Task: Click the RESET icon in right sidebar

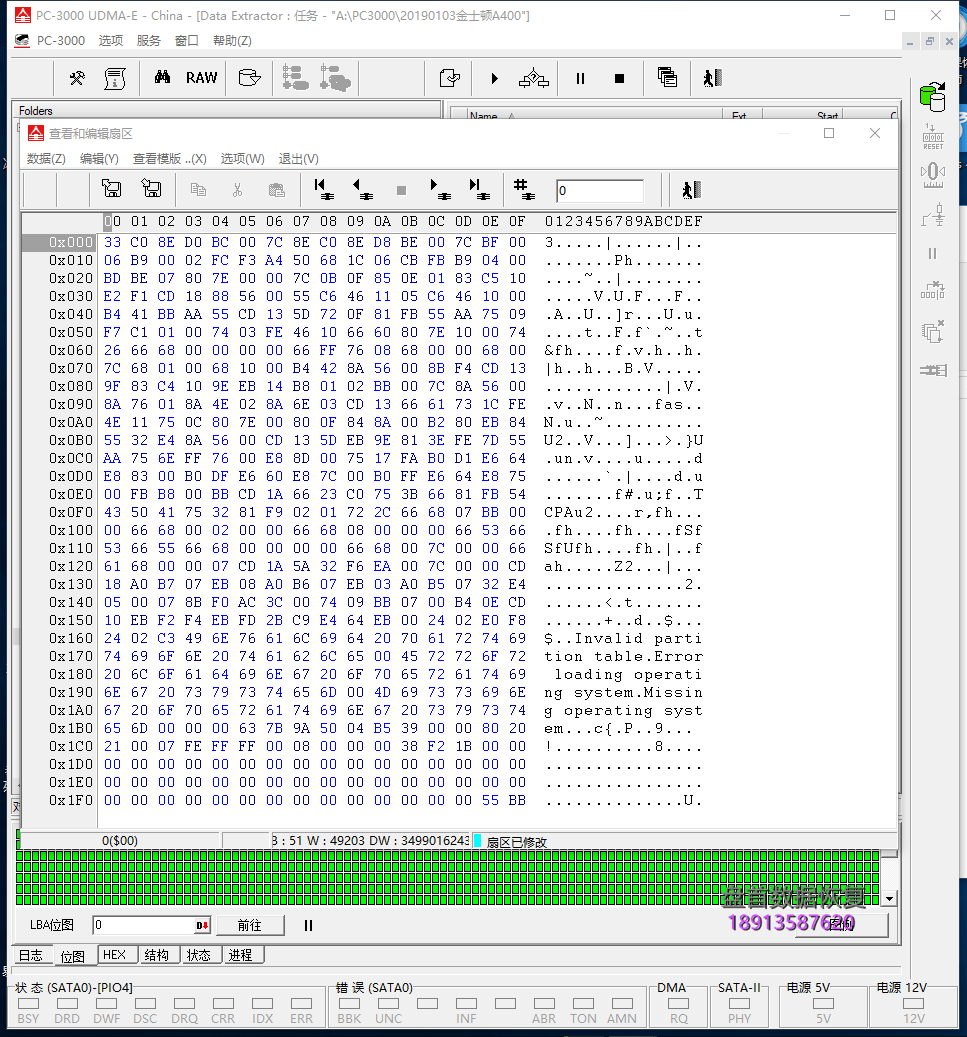Action: point(933,137)
